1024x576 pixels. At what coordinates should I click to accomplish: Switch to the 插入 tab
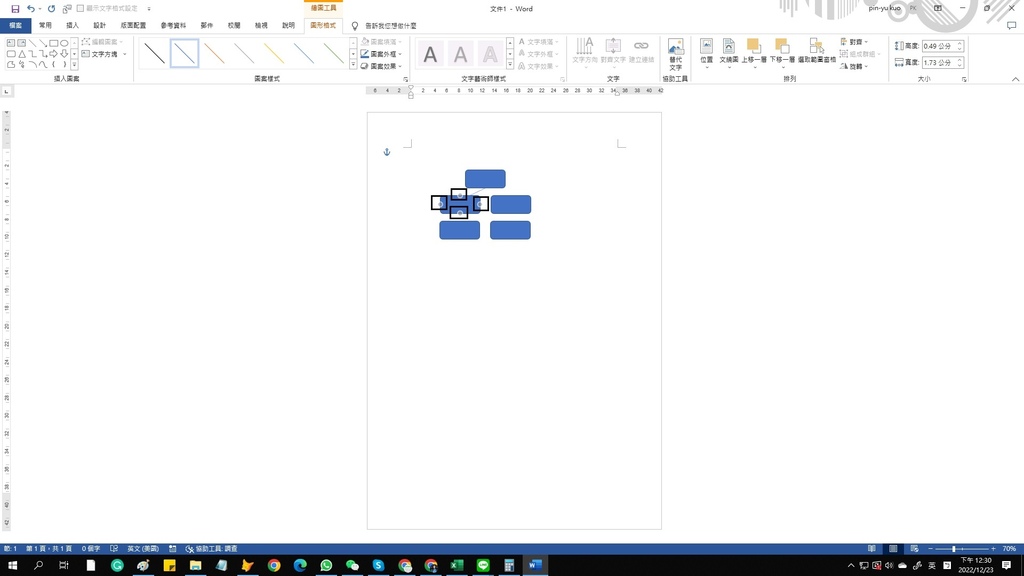pos(72,25)
